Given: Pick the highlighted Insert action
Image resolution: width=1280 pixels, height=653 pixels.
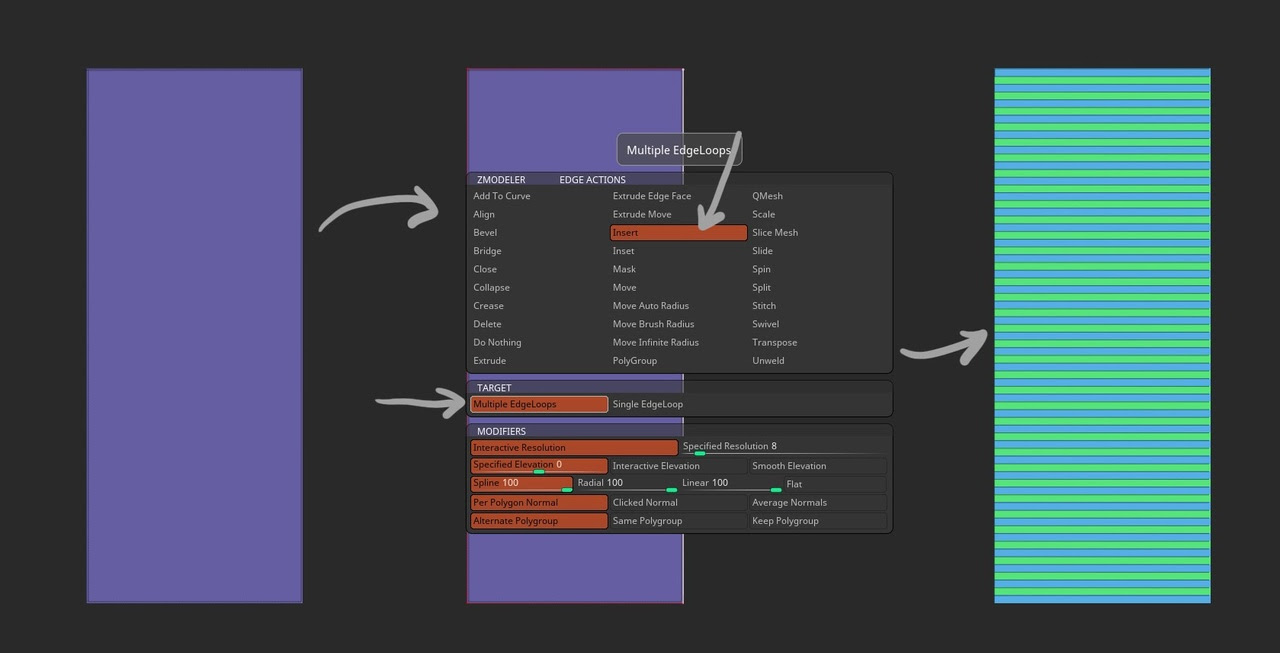Looking at the screenshot, I should click(x=679, y=233).
